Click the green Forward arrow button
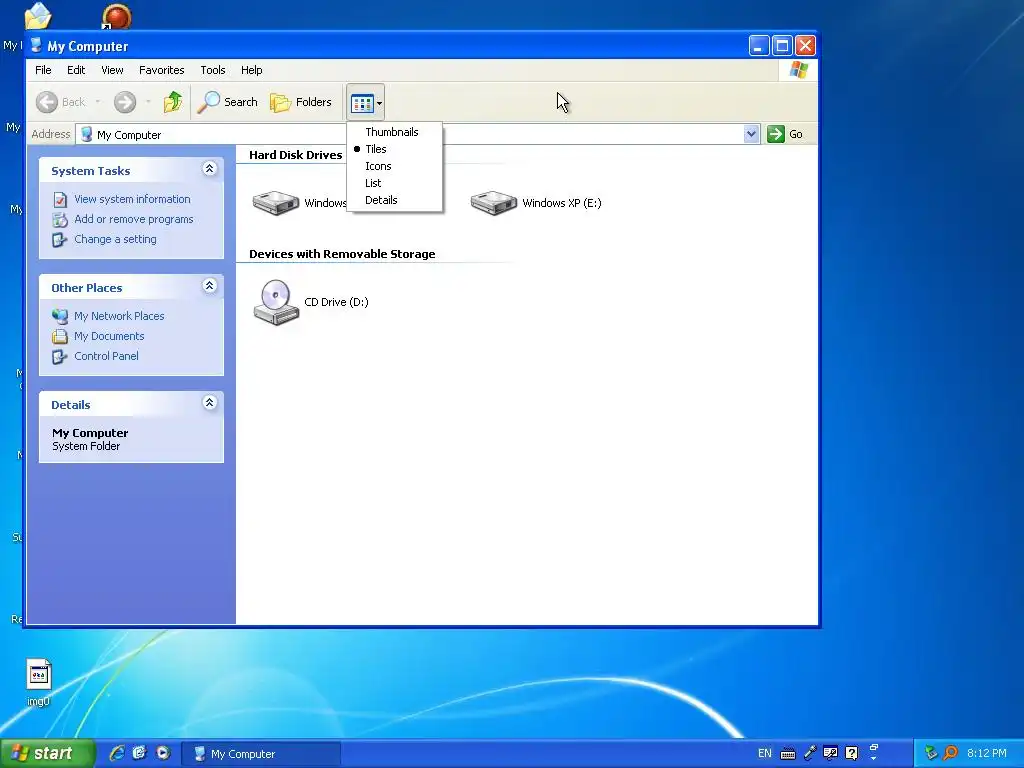This screenshot has width=1024, height=768. pos(125,102)
